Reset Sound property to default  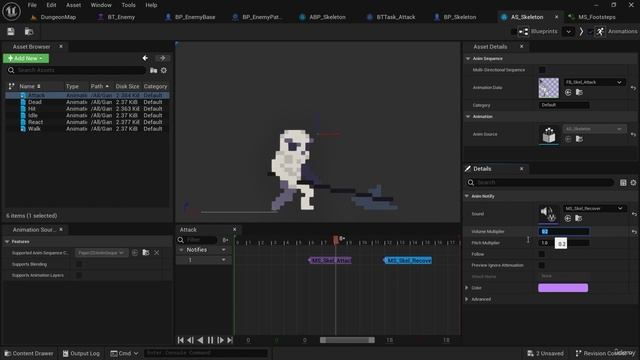tap(634, 214)
